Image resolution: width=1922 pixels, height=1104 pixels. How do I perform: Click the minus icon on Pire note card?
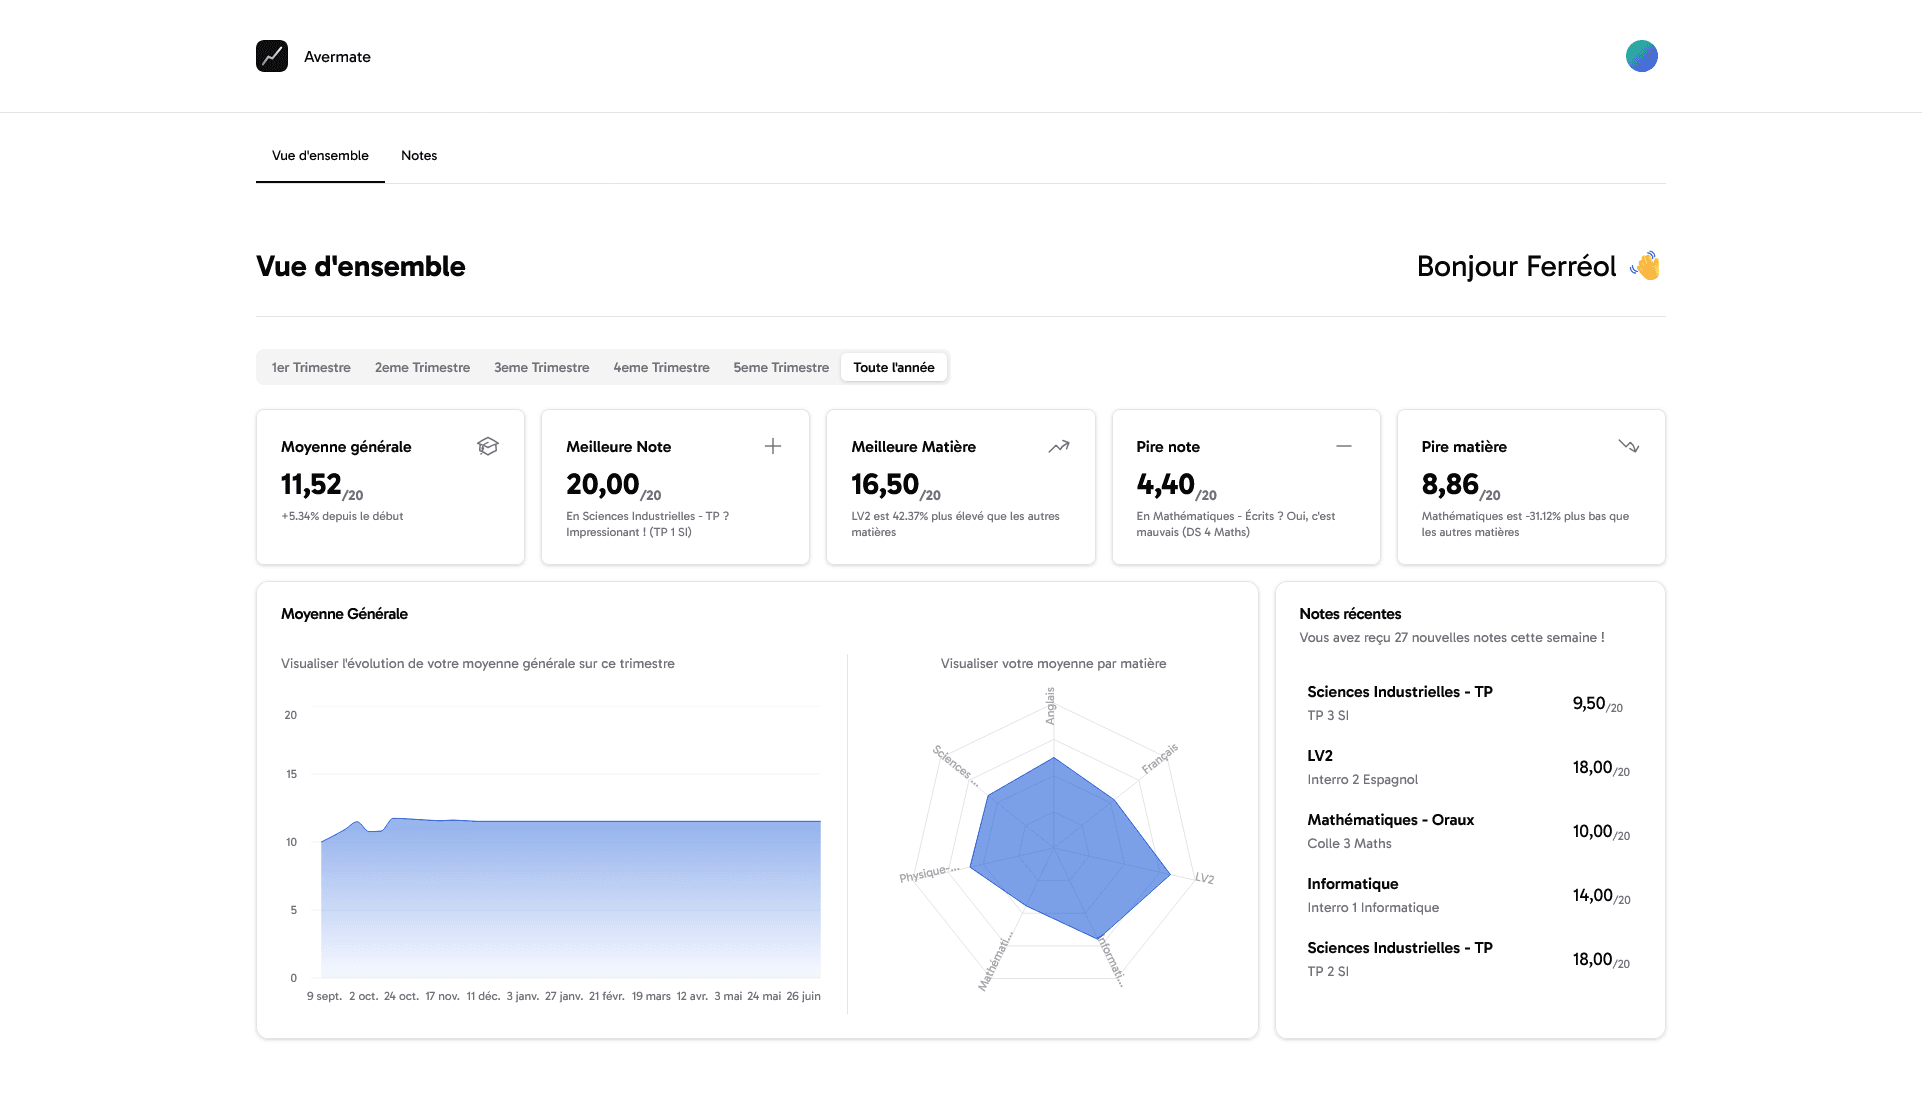(1344, 446)
